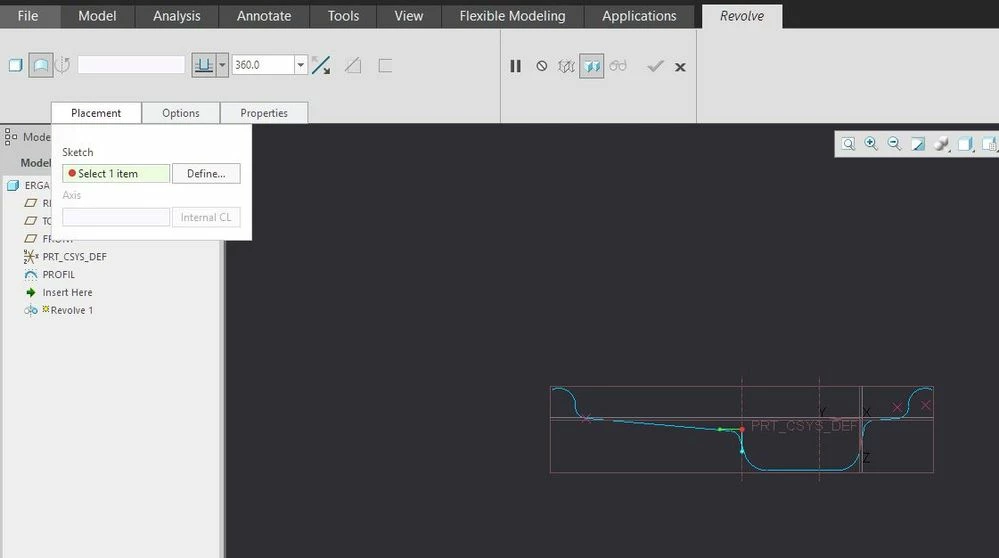Viewport: 999px width, 558px height.
Task: Toggle unattached preview mode icon
Action: click(x=566, y=66)
